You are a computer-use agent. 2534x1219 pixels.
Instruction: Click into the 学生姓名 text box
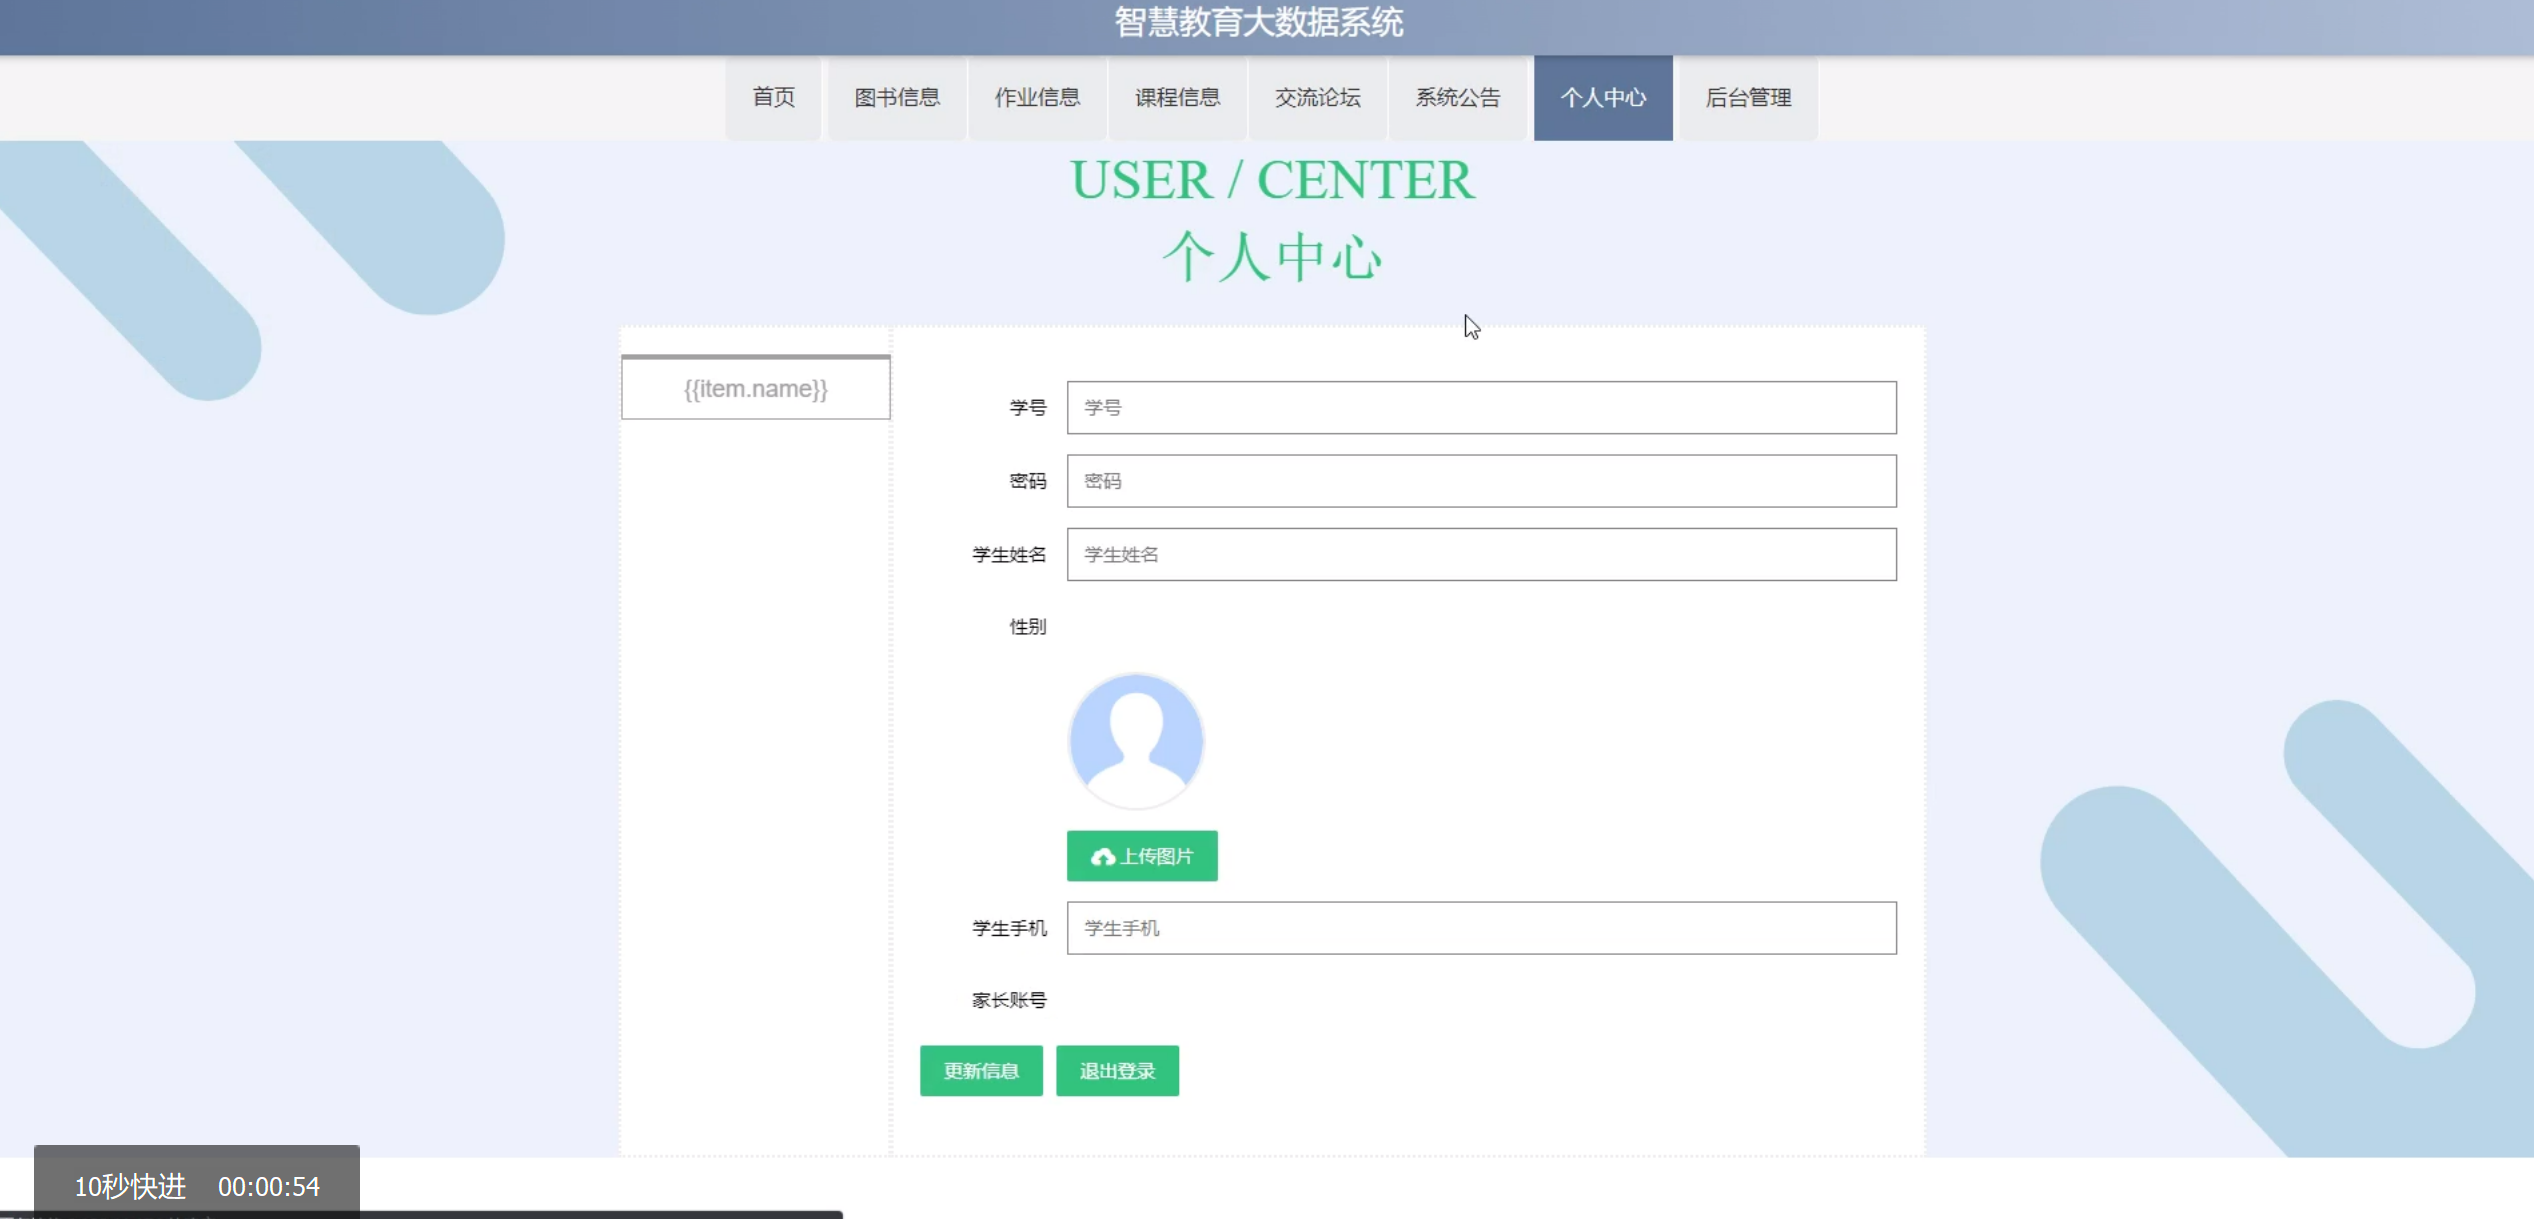(1480, 554)
